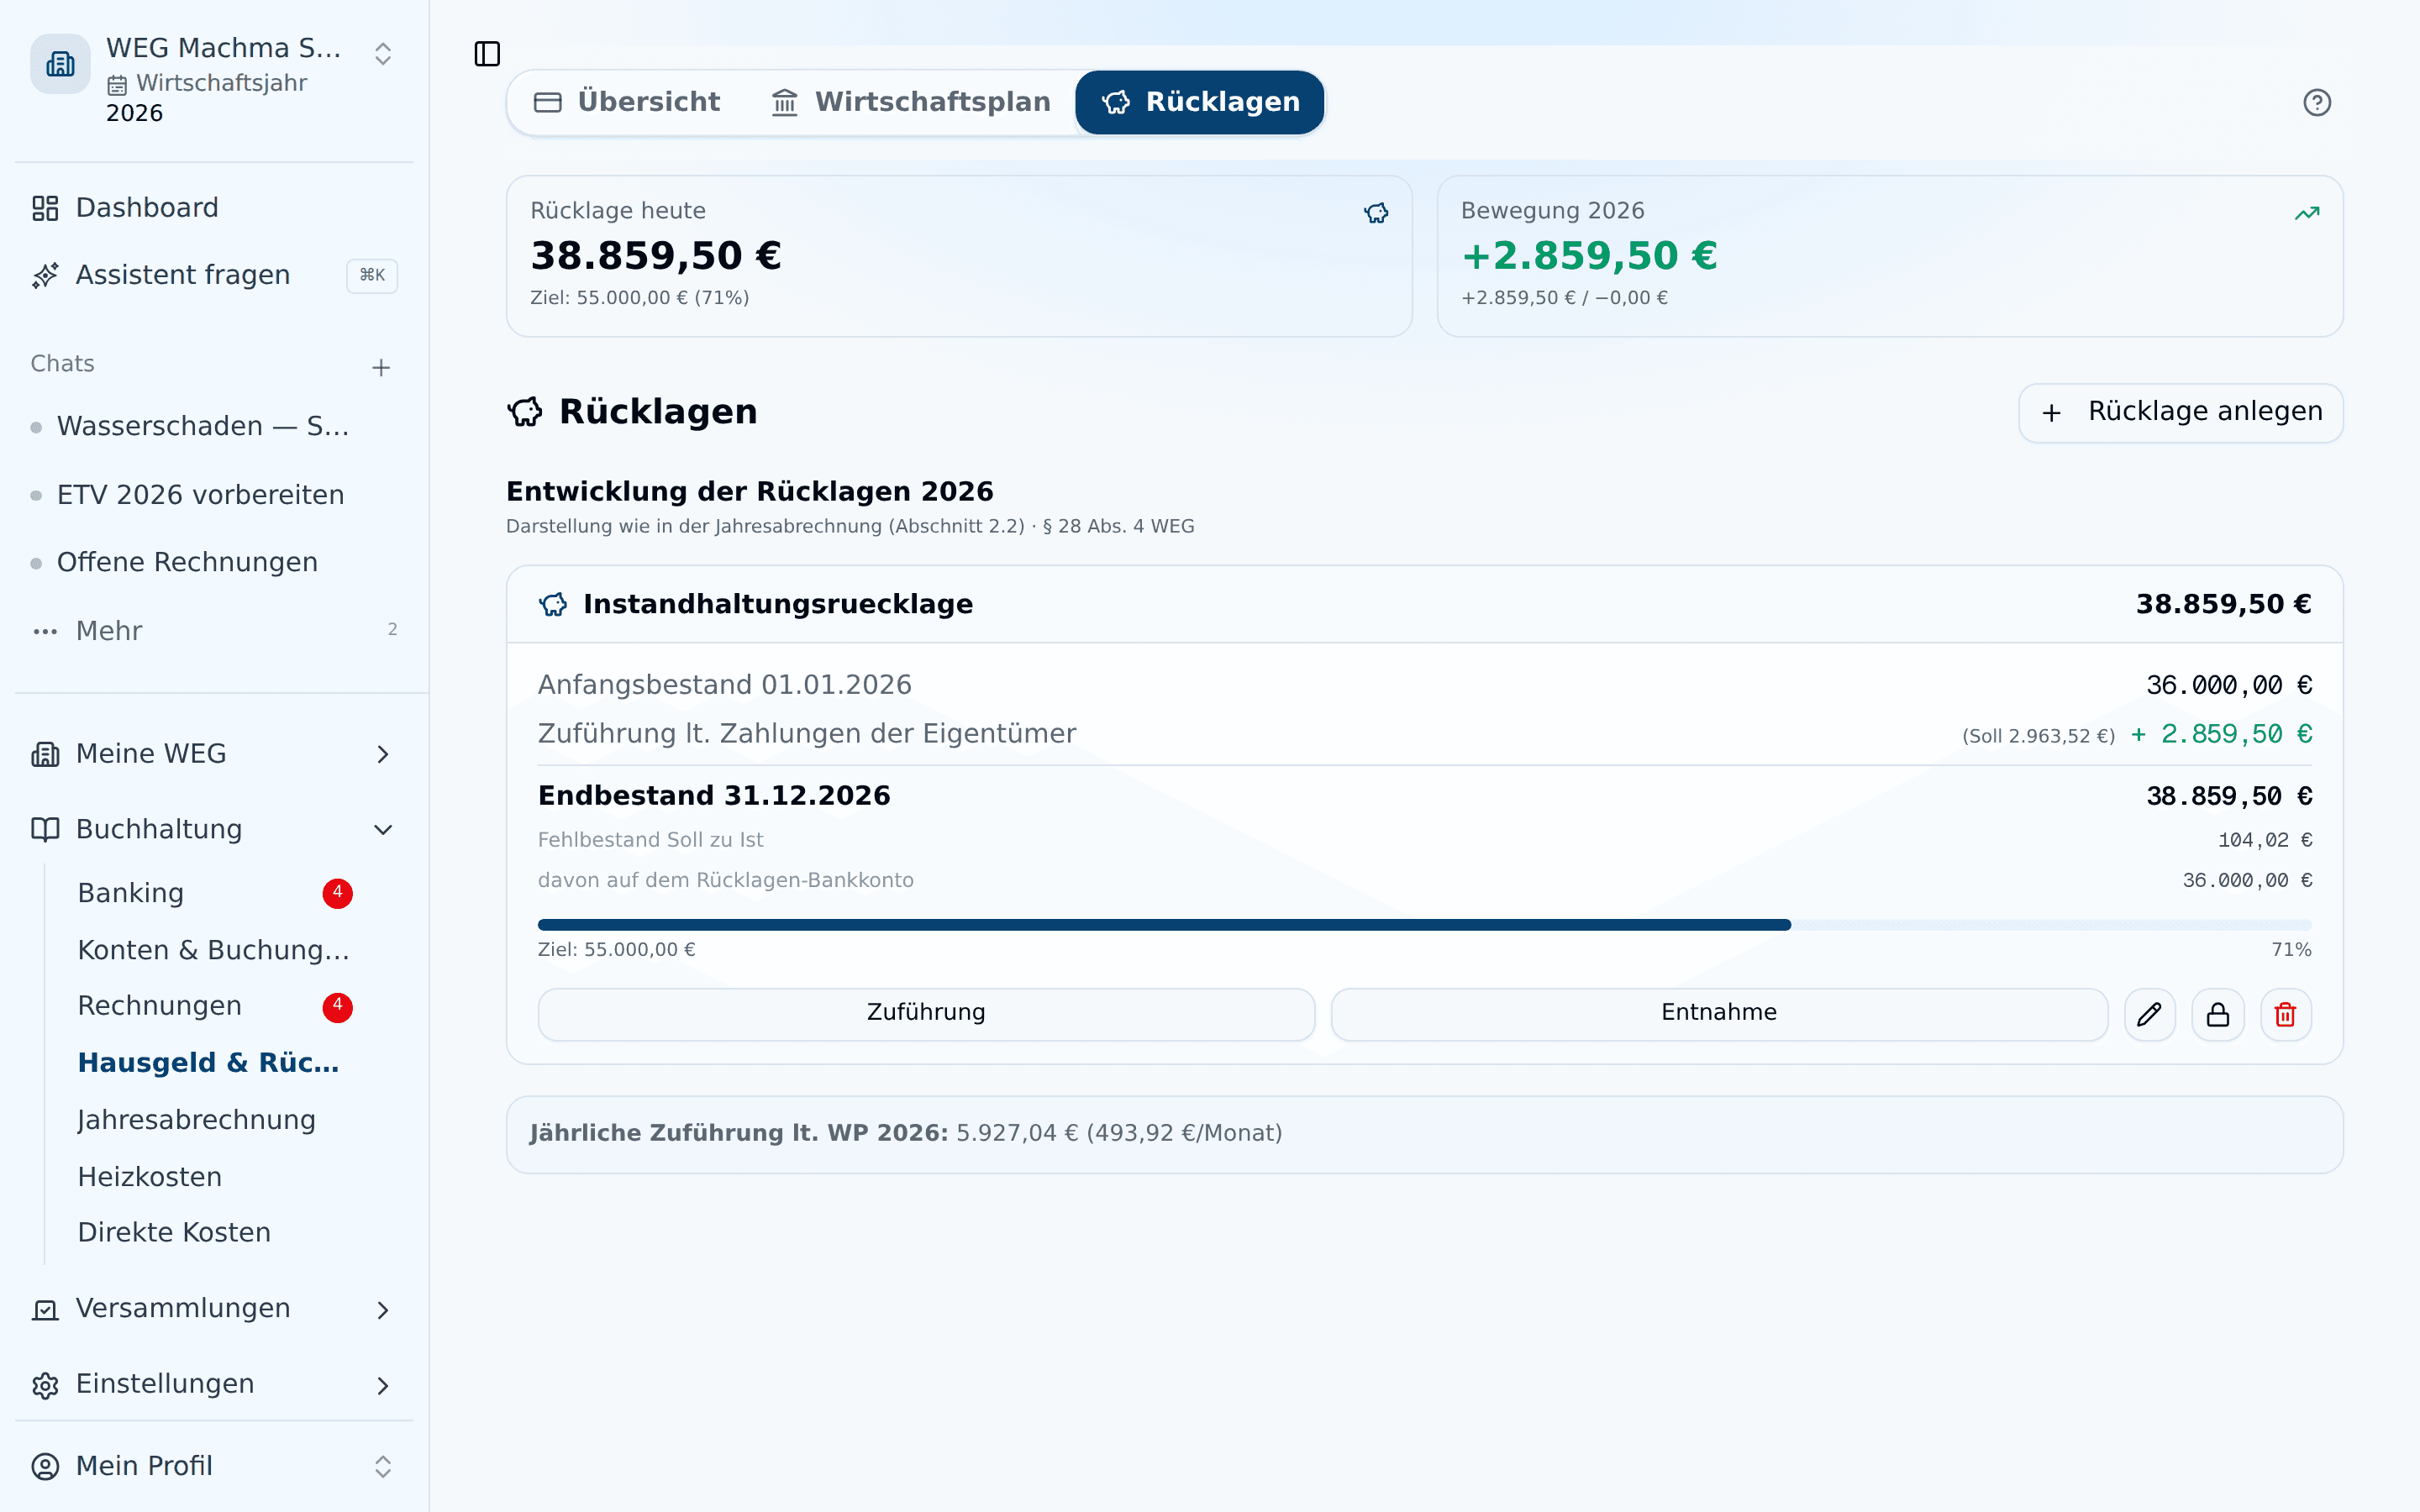This screenshot has width=2420, height=1512.
Task: Expand the Versammlungen section chevron
Action: (x=383, y=1309)
